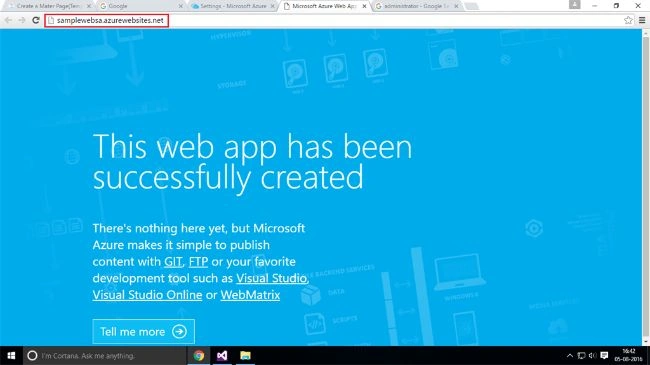Image resolution: width=650 pixels, height=365 pixels.
Task: Open the Windows Start menu
Action: coord(11,355)
